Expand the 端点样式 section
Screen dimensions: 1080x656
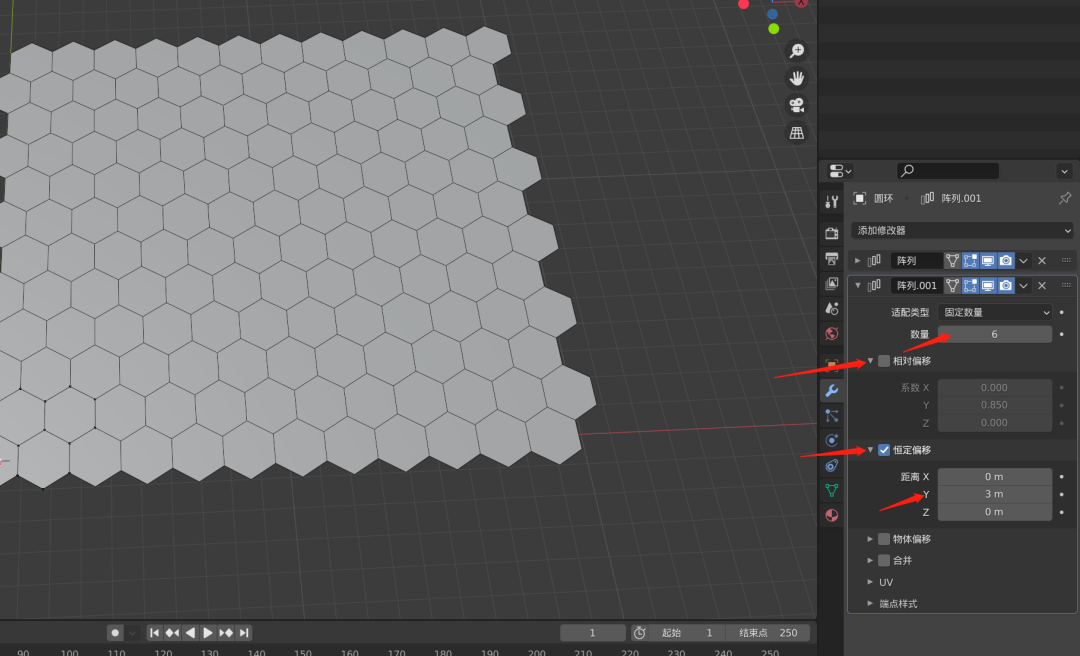(x=870, y=604)
